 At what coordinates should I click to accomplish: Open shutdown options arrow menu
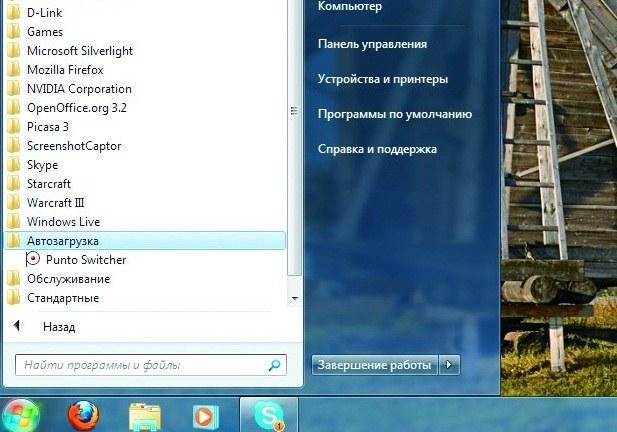450,365
